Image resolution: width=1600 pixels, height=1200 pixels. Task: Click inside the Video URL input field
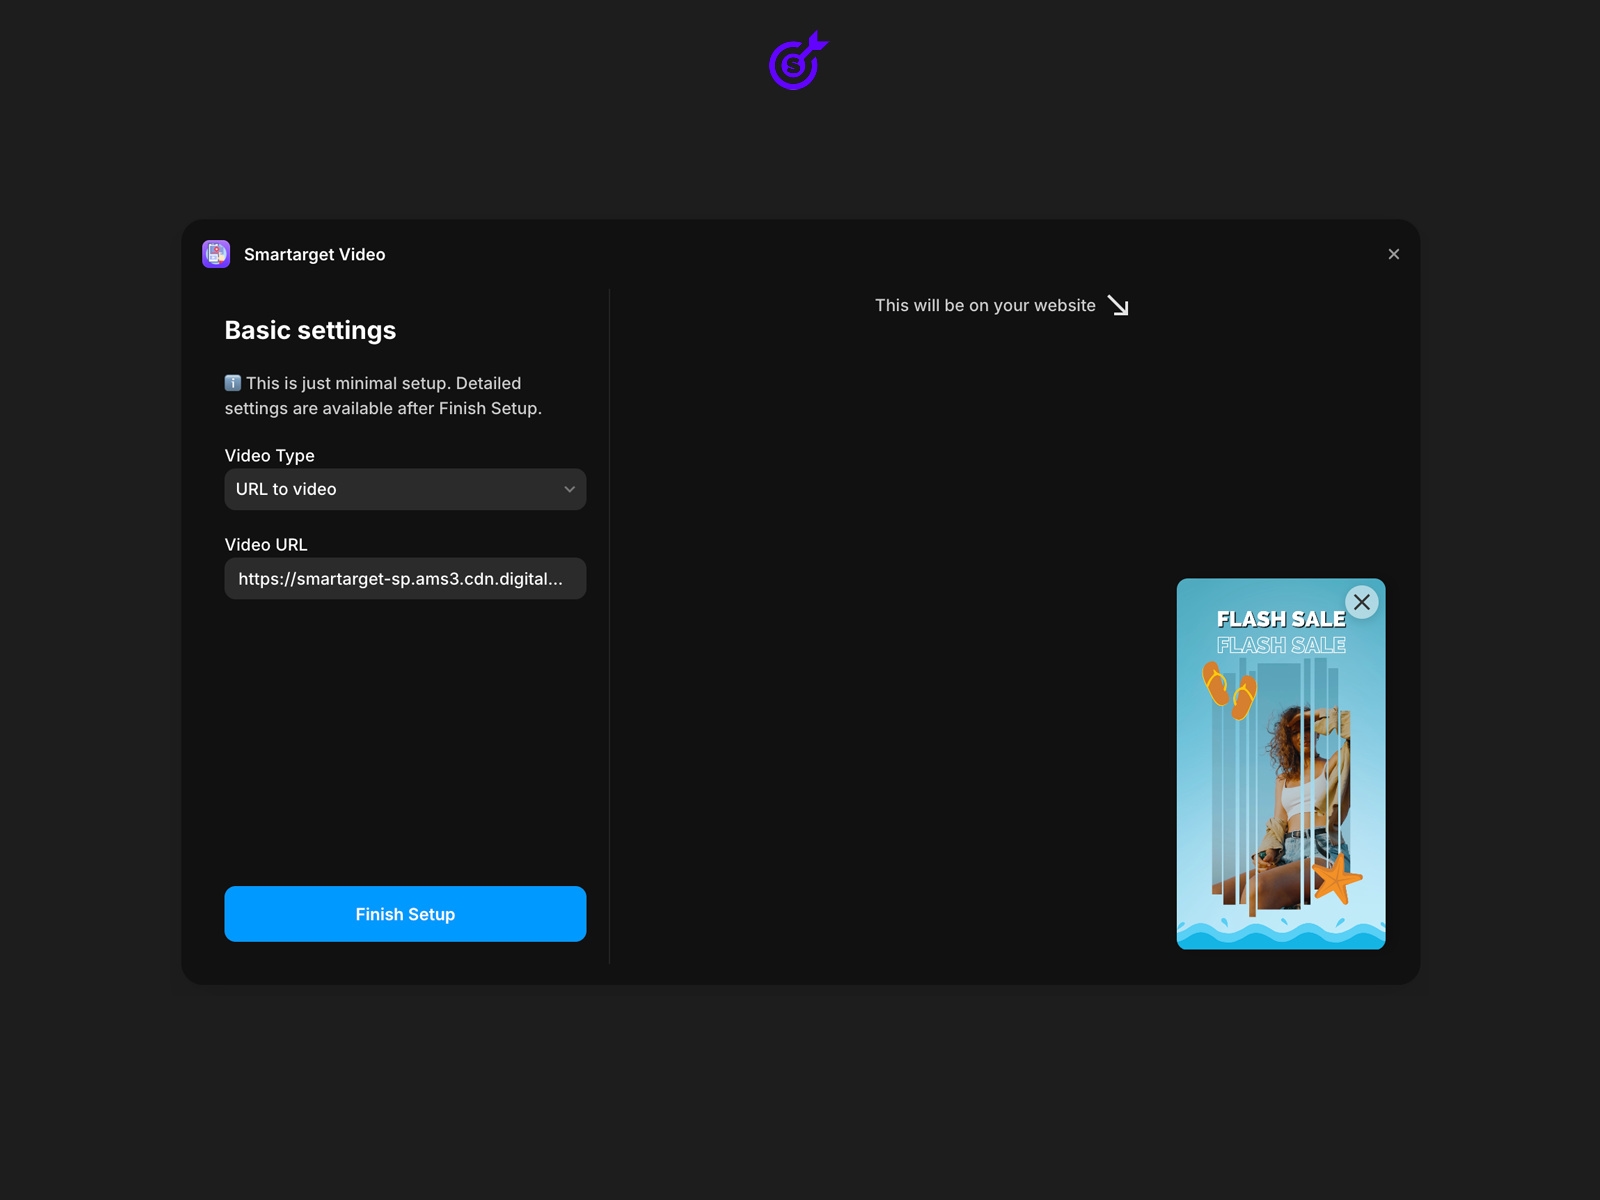[405, 578]
